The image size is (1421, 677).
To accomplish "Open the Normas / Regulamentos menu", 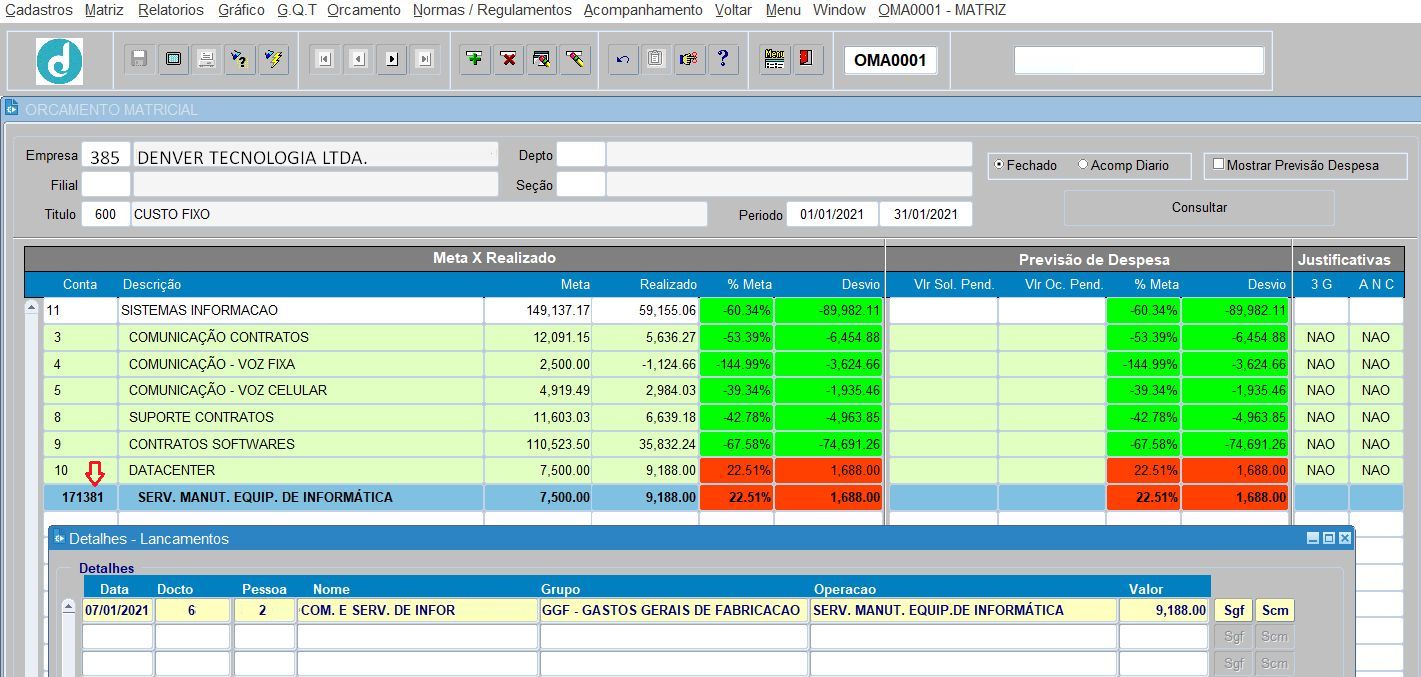I will click(492, 10).
